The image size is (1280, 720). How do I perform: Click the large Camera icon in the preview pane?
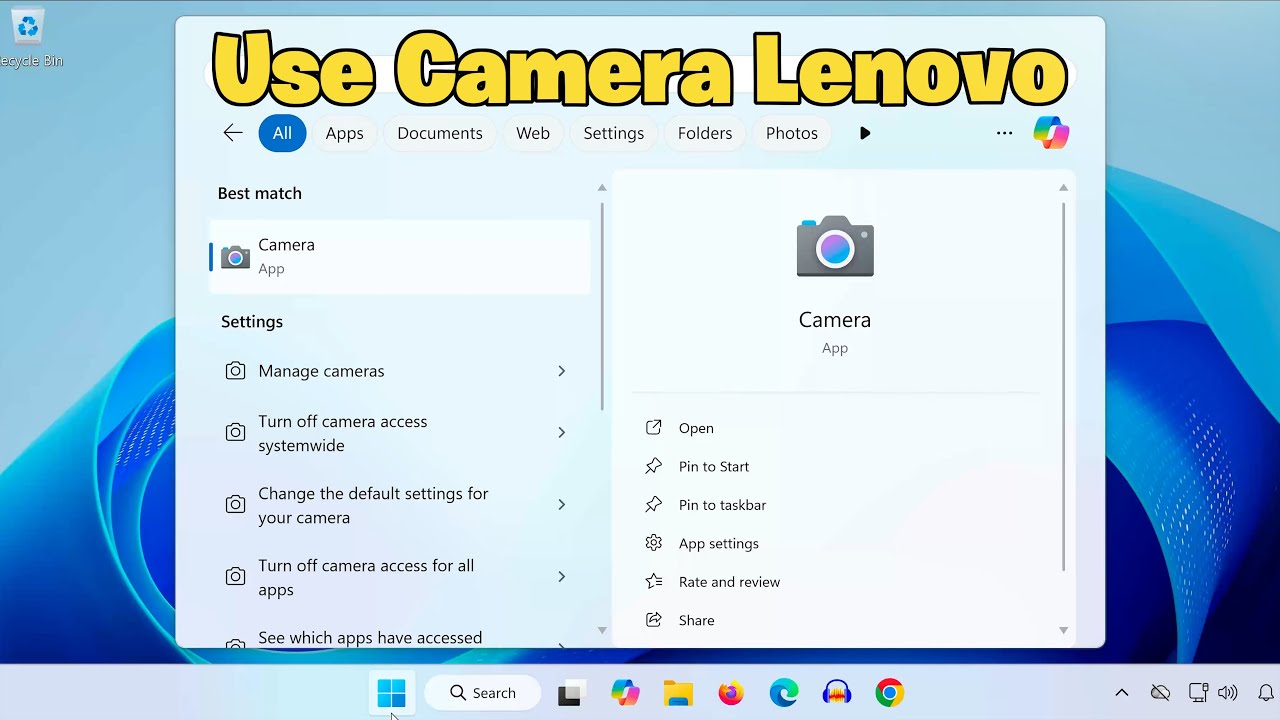835,246
